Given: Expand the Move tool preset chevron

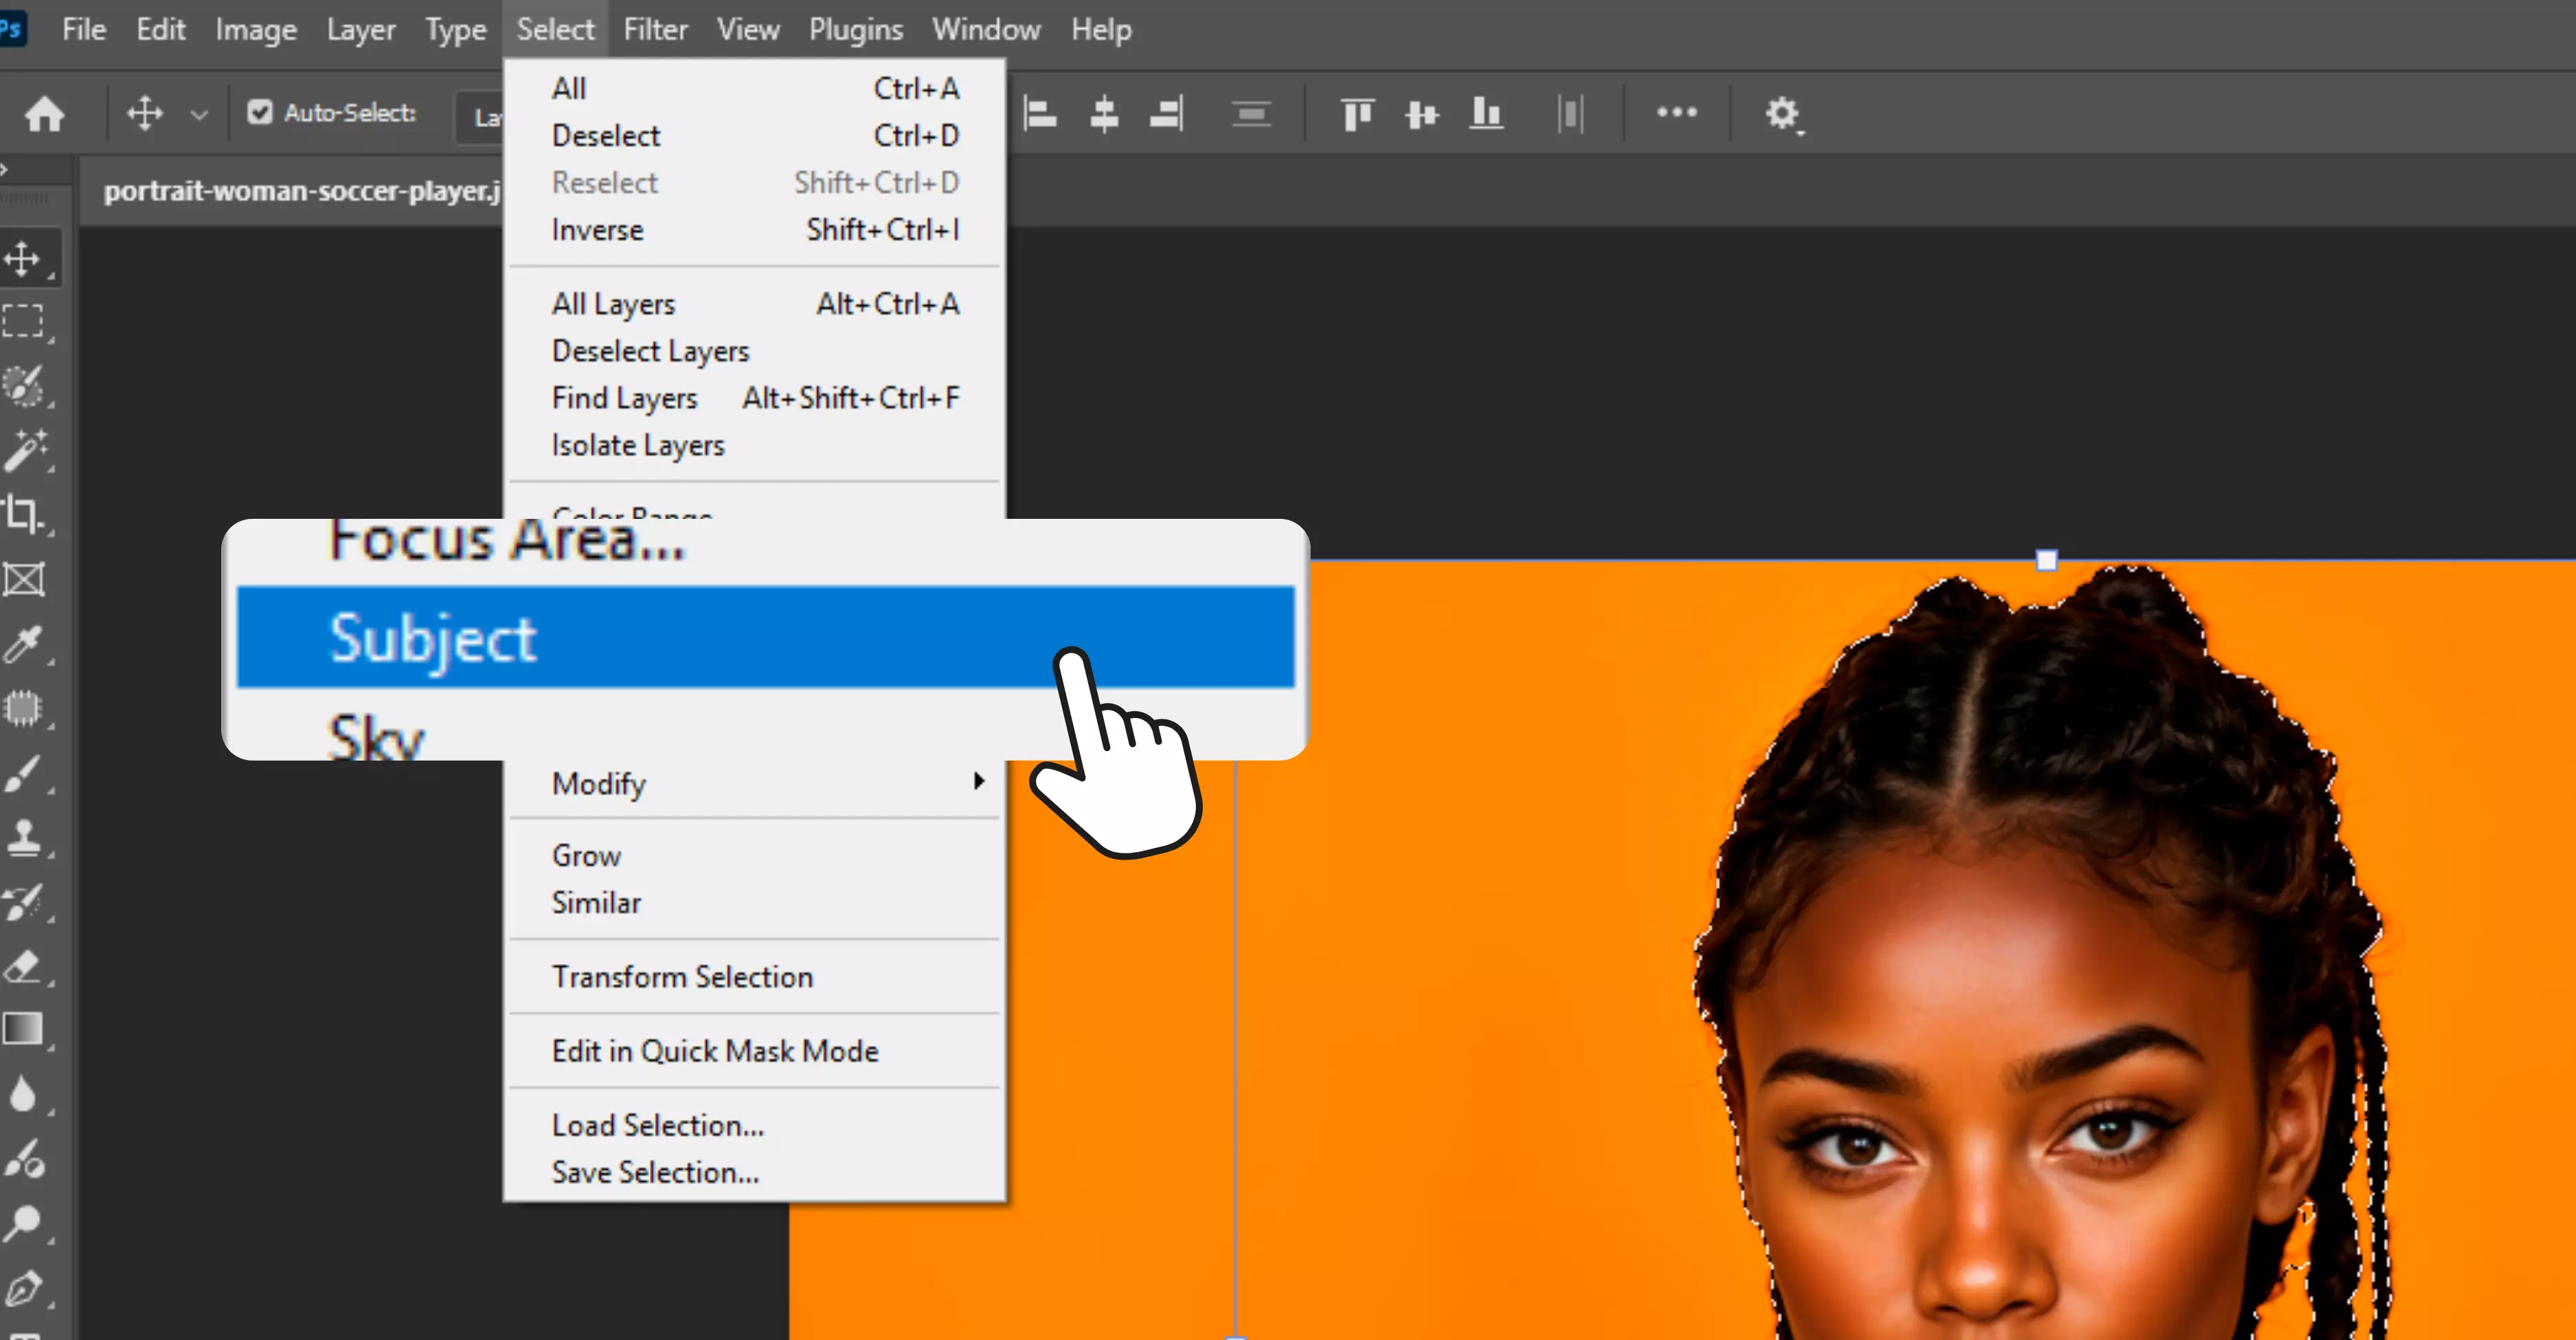Looking at the screenshot, I should click(199, 114).
